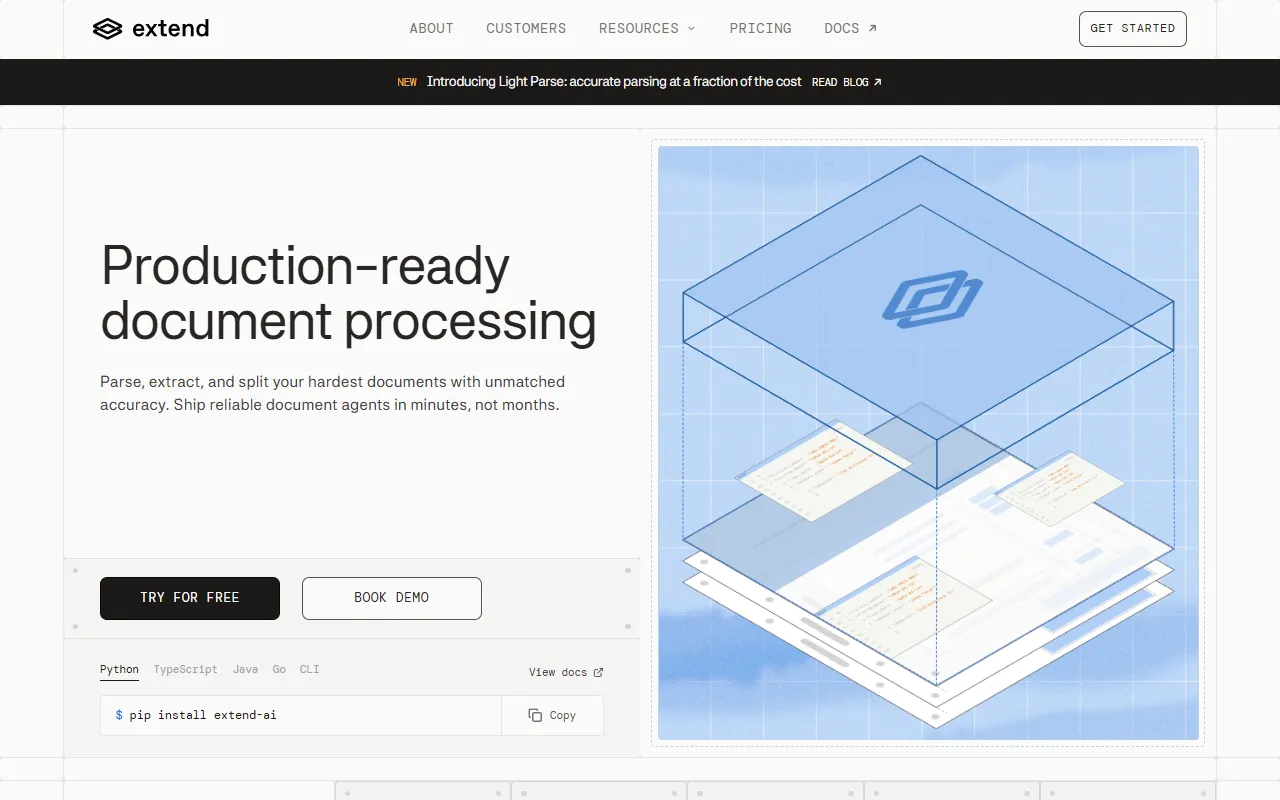Follow the Read Blog link
Image resolution: width=1280 pixels, height=800 pixels.
click(x=847, y=82)
